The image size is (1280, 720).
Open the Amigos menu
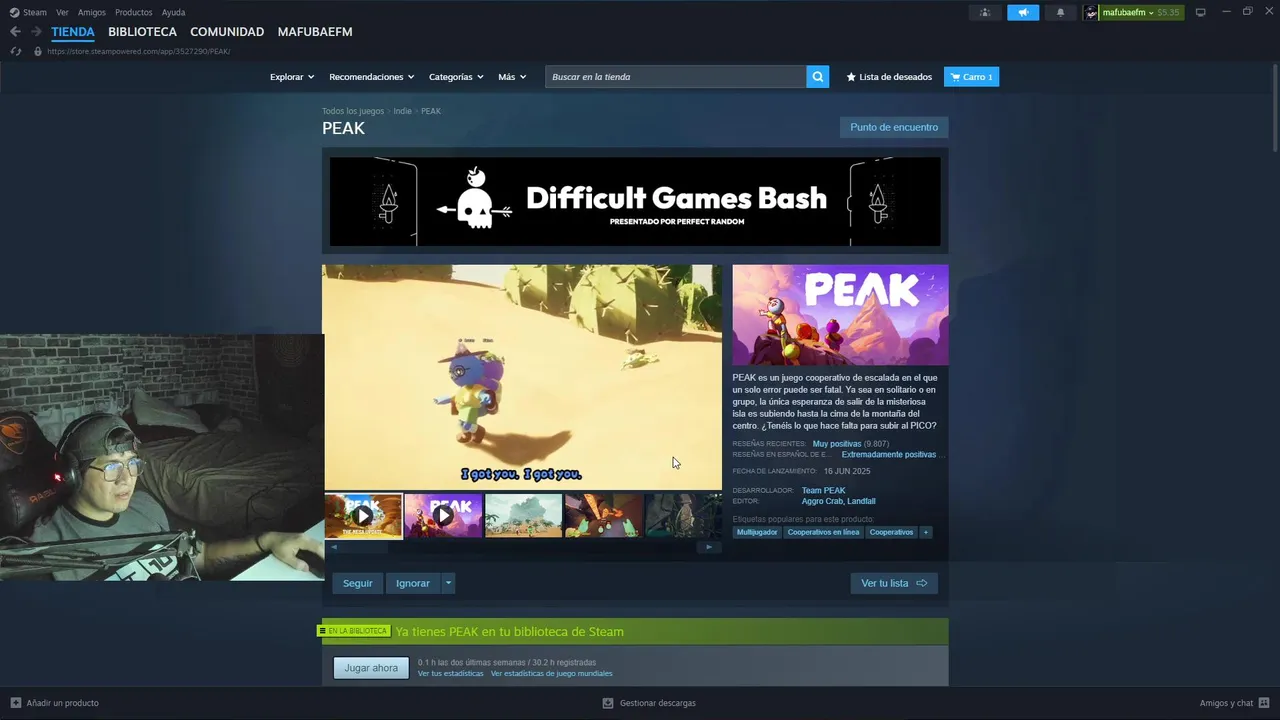coord(92,12)
